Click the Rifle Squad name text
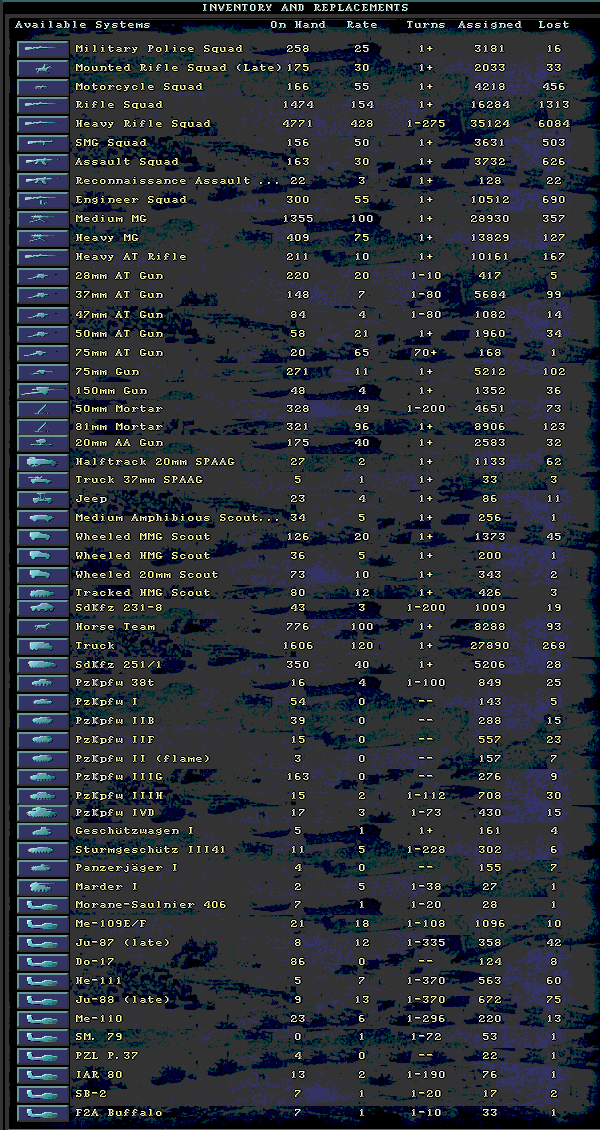600x1130 pixels. coord(119,104)
